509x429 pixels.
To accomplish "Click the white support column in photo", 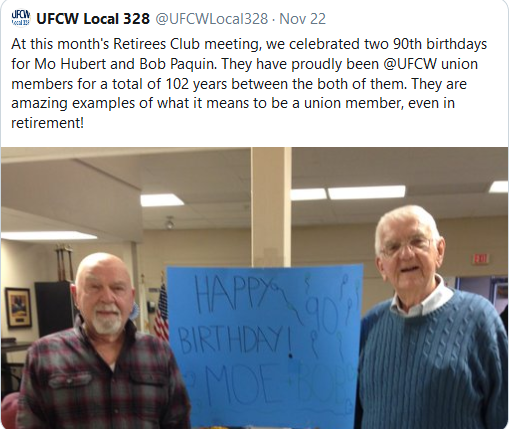I will (x=271, y=207).
